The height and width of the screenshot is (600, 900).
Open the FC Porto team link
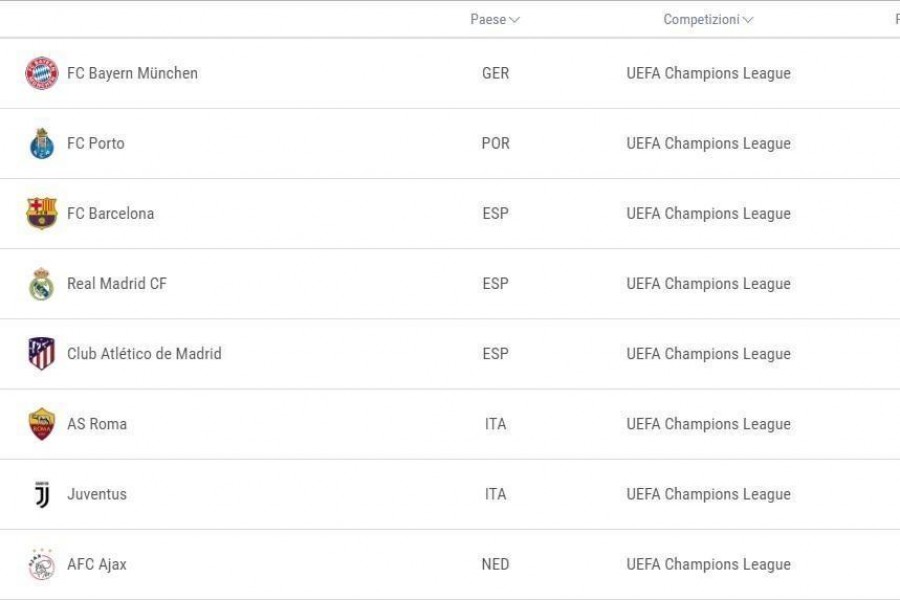coord(96,144)
